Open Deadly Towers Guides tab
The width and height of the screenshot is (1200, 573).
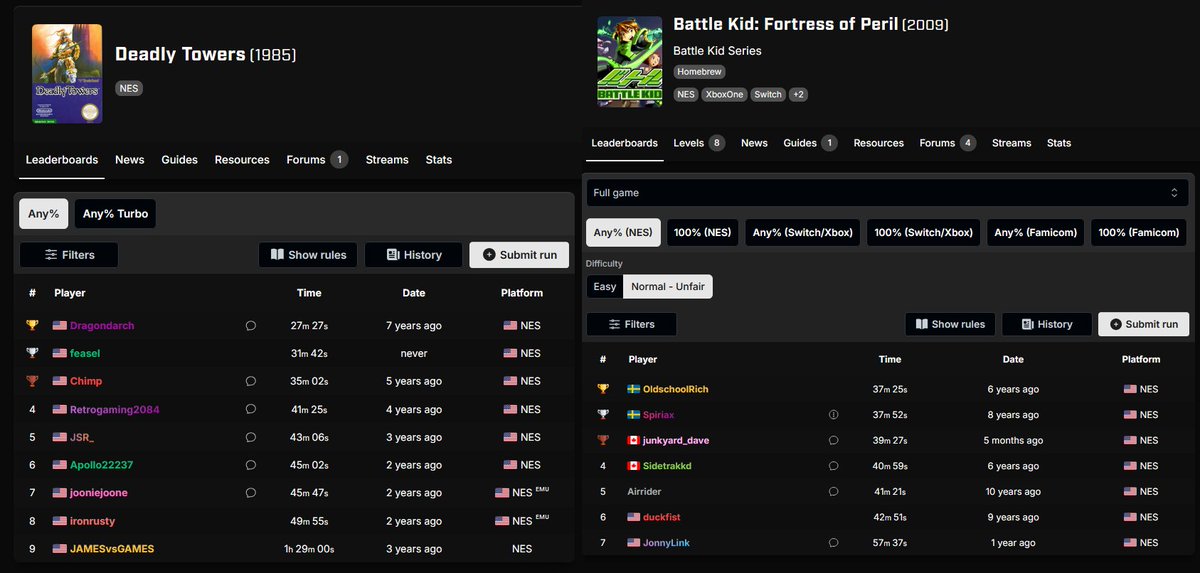click(179, 159)
